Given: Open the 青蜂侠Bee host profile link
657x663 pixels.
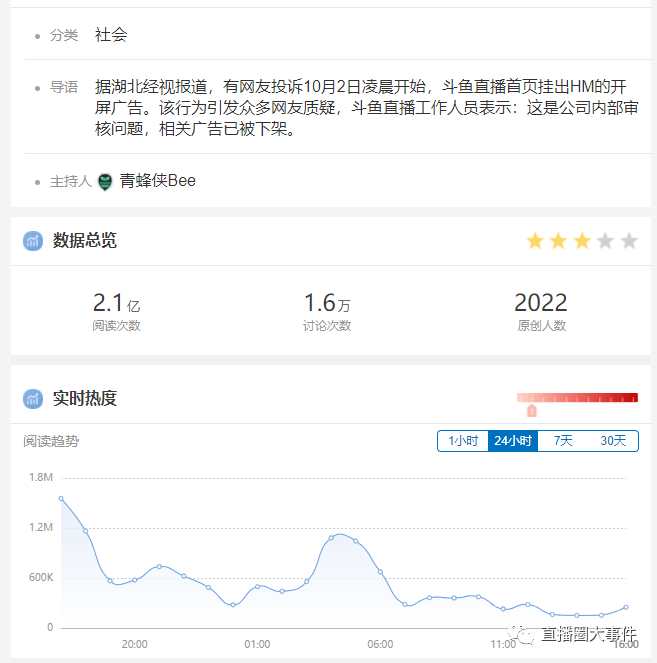Looking at the screenshot, I should point(158,181).
